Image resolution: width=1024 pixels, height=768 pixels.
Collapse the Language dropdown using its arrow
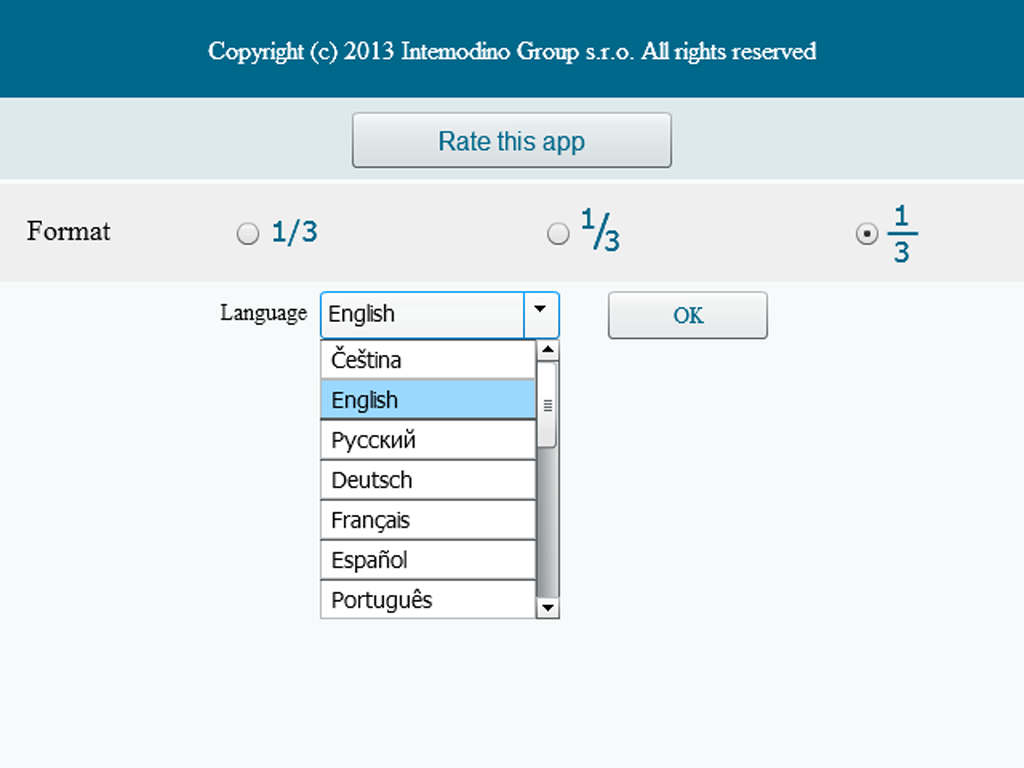tap(541, 314)
